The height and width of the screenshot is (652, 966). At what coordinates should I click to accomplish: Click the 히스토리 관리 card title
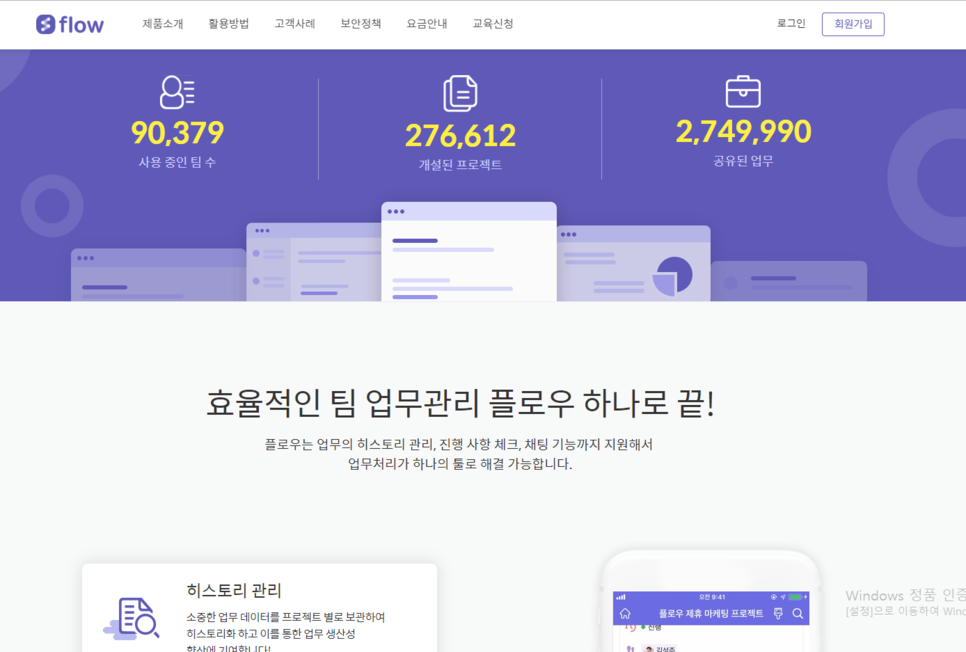[x=233, y=590]
